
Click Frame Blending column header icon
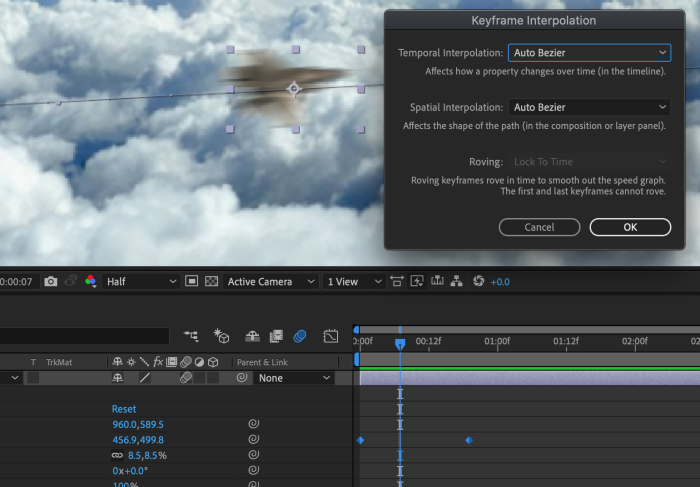pyautogui.click(x=171, y=362)
